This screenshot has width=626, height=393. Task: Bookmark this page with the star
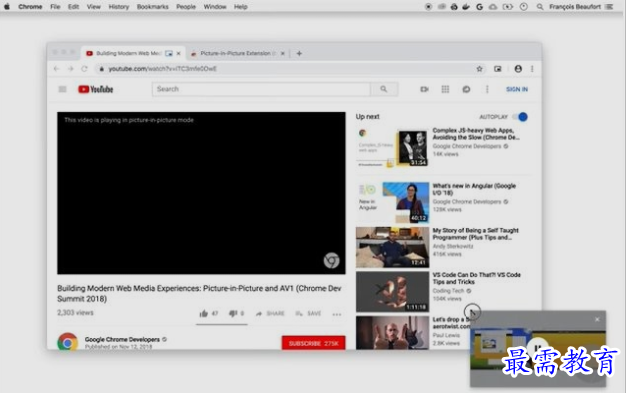point(479,69)
